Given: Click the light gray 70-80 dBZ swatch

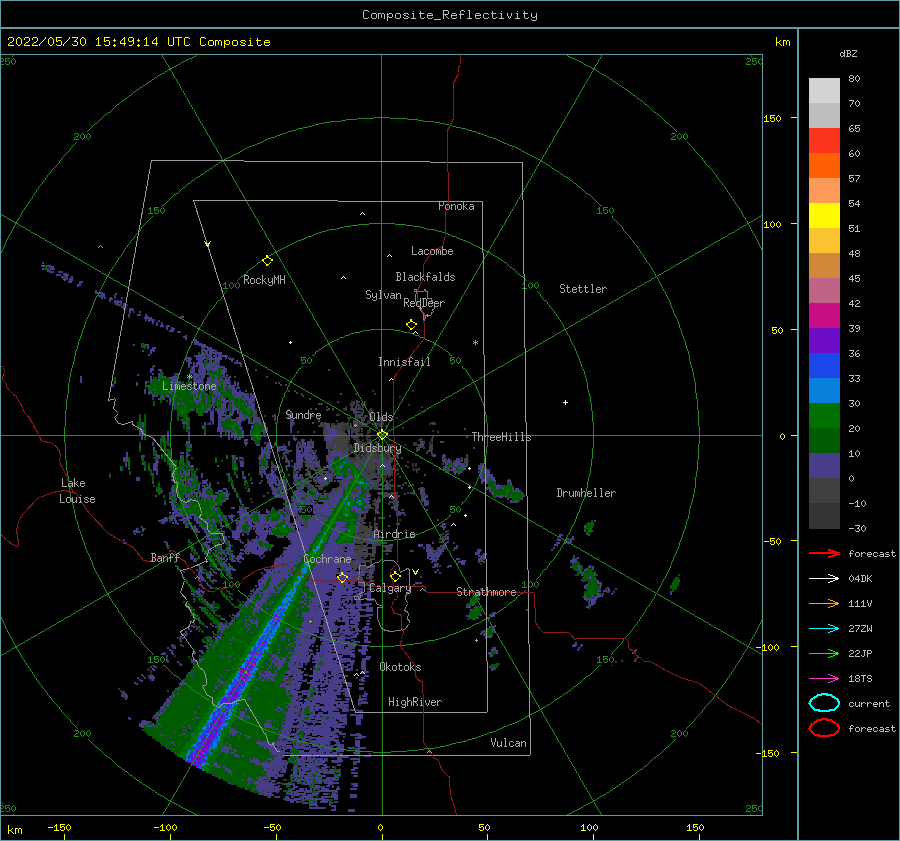Looking at the screenshot, I should click(x=824, y=91).
